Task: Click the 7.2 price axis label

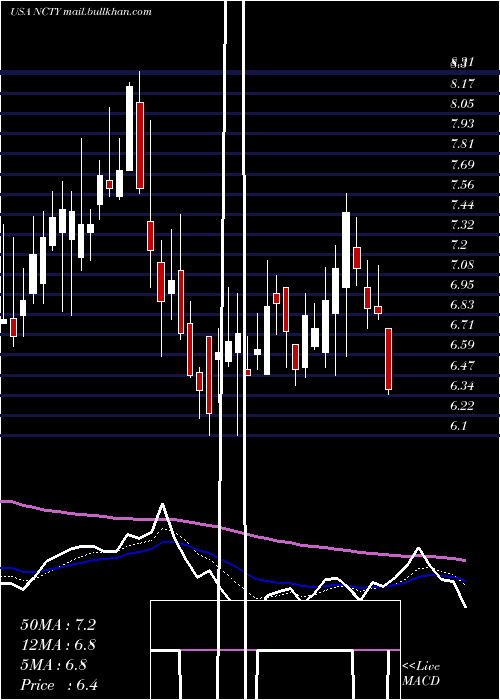Action: pos(458,245)
